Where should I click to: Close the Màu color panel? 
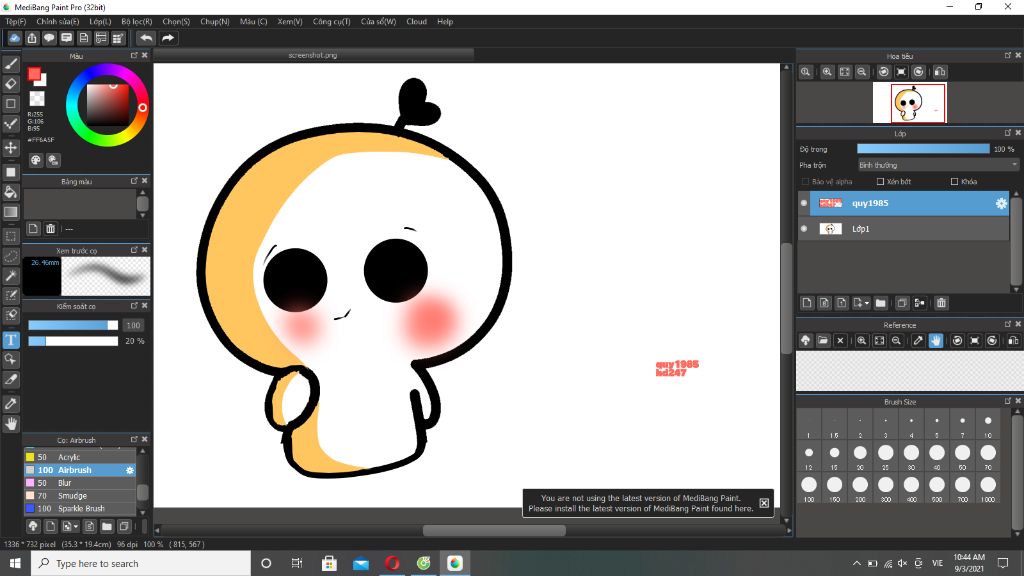[145, 56]
